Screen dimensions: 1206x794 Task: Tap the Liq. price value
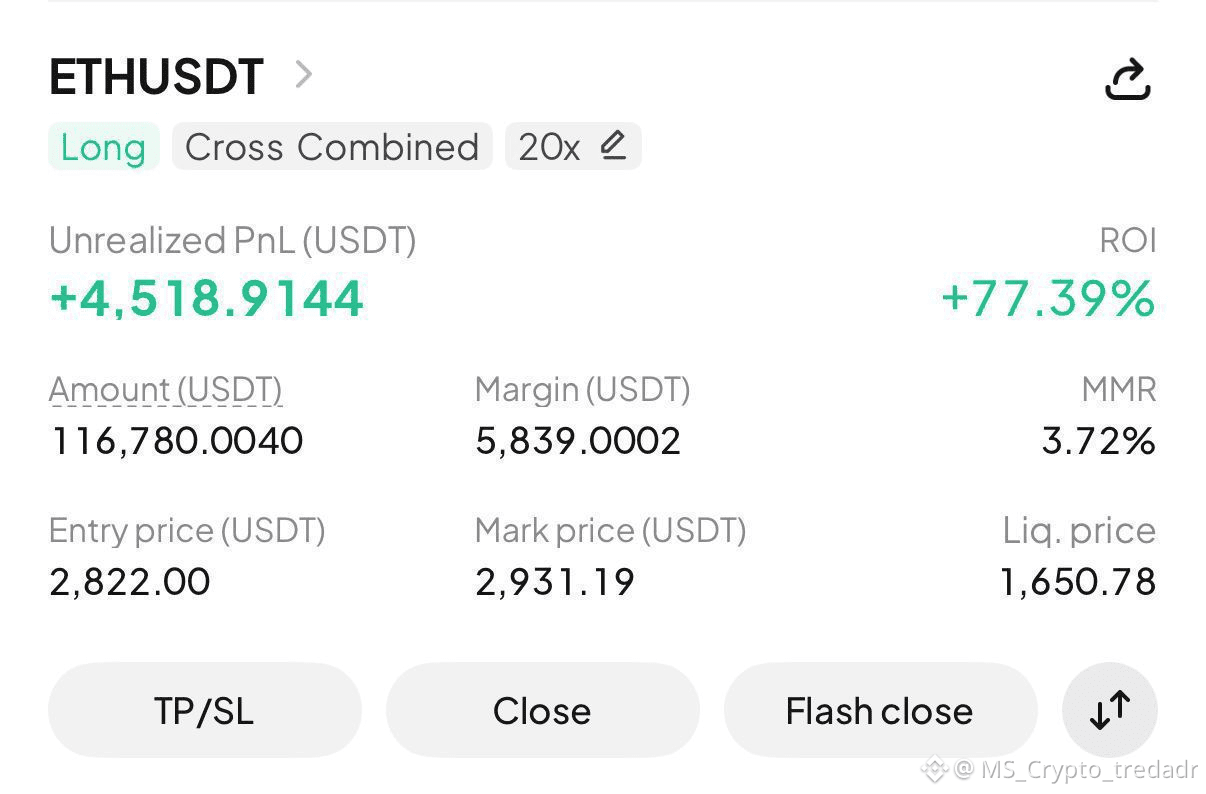click(x=1078, y=582)
